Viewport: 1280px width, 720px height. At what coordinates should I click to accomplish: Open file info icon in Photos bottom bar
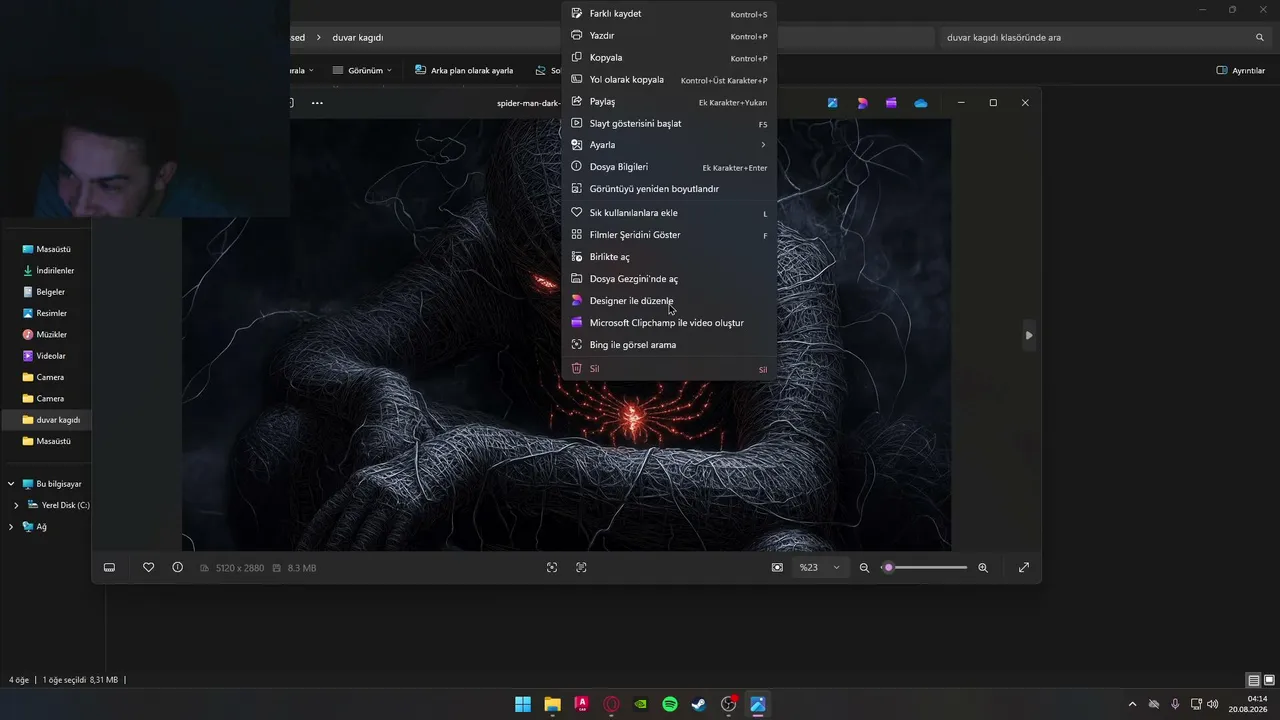coord(178,568)
